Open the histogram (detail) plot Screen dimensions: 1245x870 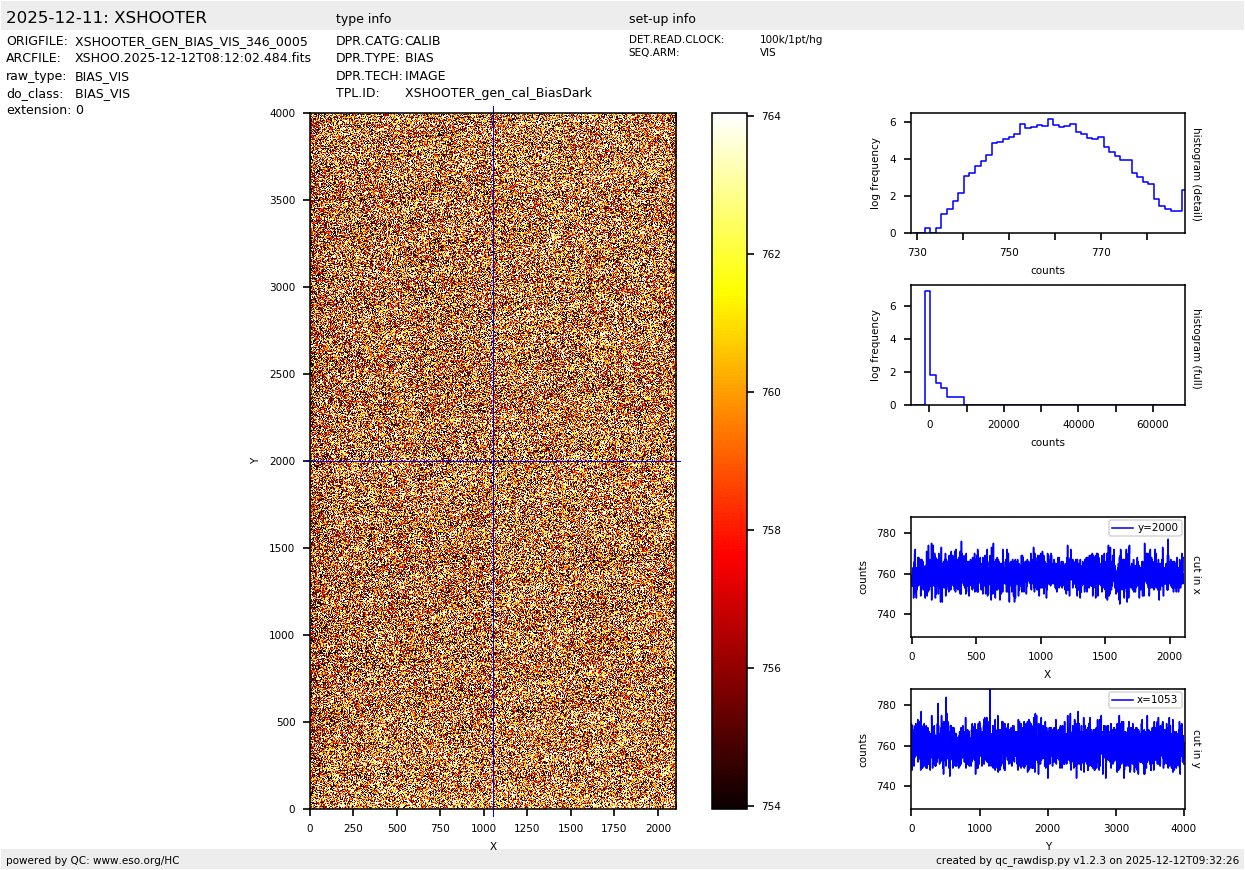[1047, 173]
